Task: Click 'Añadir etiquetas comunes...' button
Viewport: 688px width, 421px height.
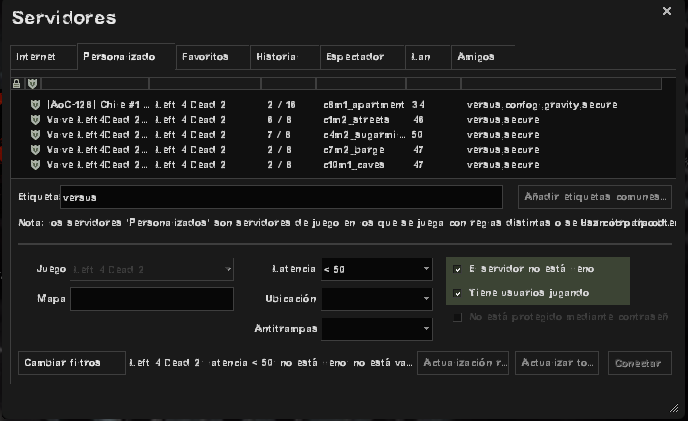Action: click(x=595, y=197)
